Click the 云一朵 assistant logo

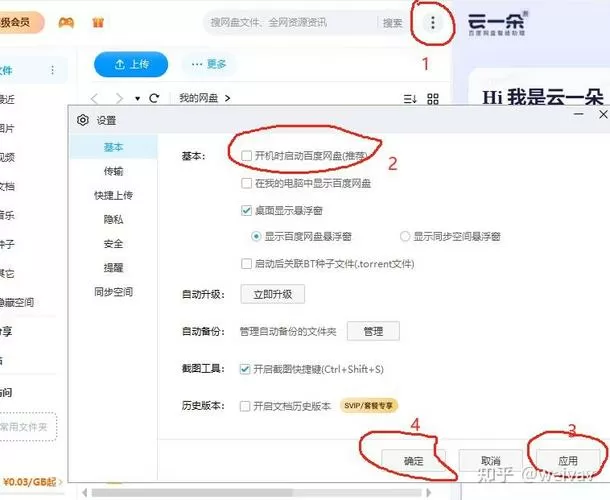tap(497, 23)
